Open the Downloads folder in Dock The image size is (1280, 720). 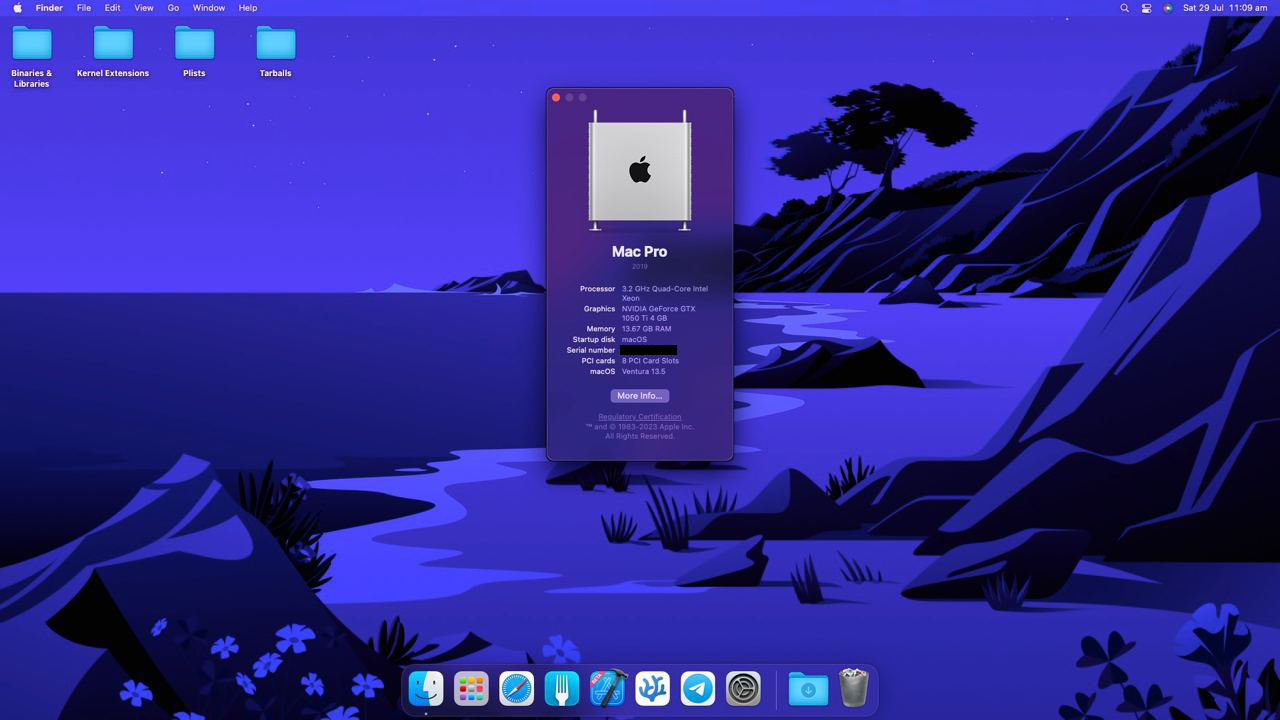coord(808,688)
